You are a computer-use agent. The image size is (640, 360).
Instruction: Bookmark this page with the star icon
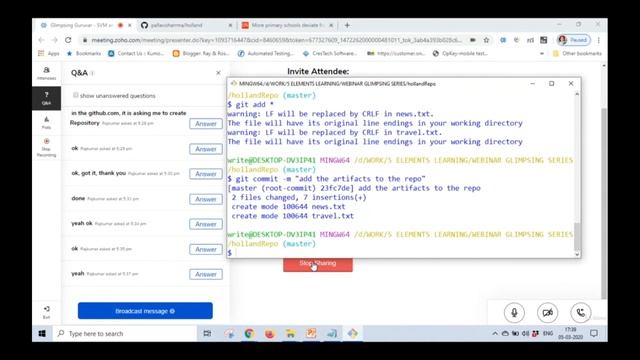[x=486, y=40]
